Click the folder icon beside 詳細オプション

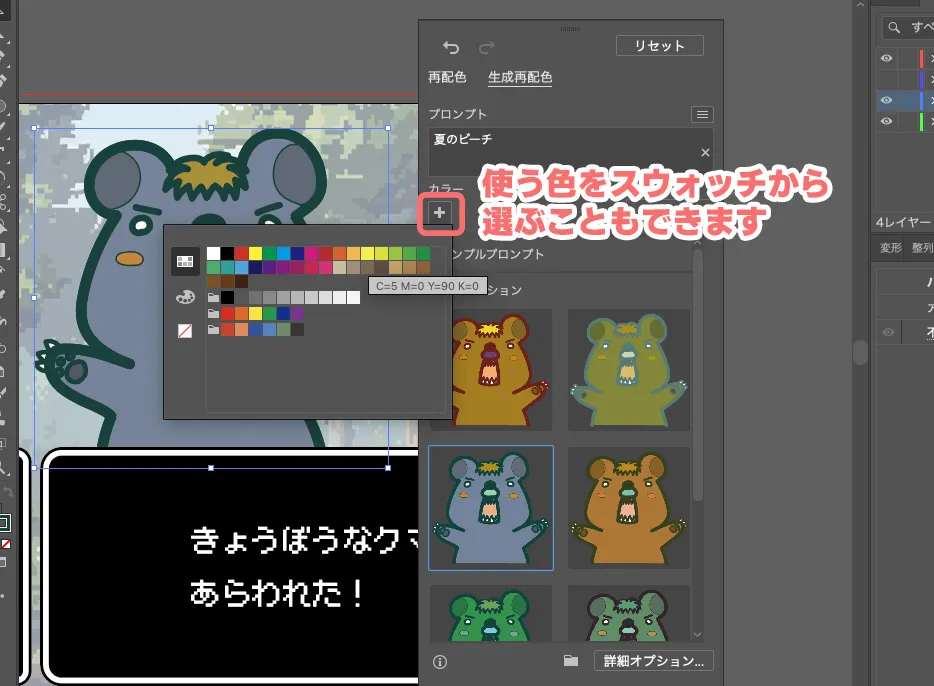tap(571, 661)
